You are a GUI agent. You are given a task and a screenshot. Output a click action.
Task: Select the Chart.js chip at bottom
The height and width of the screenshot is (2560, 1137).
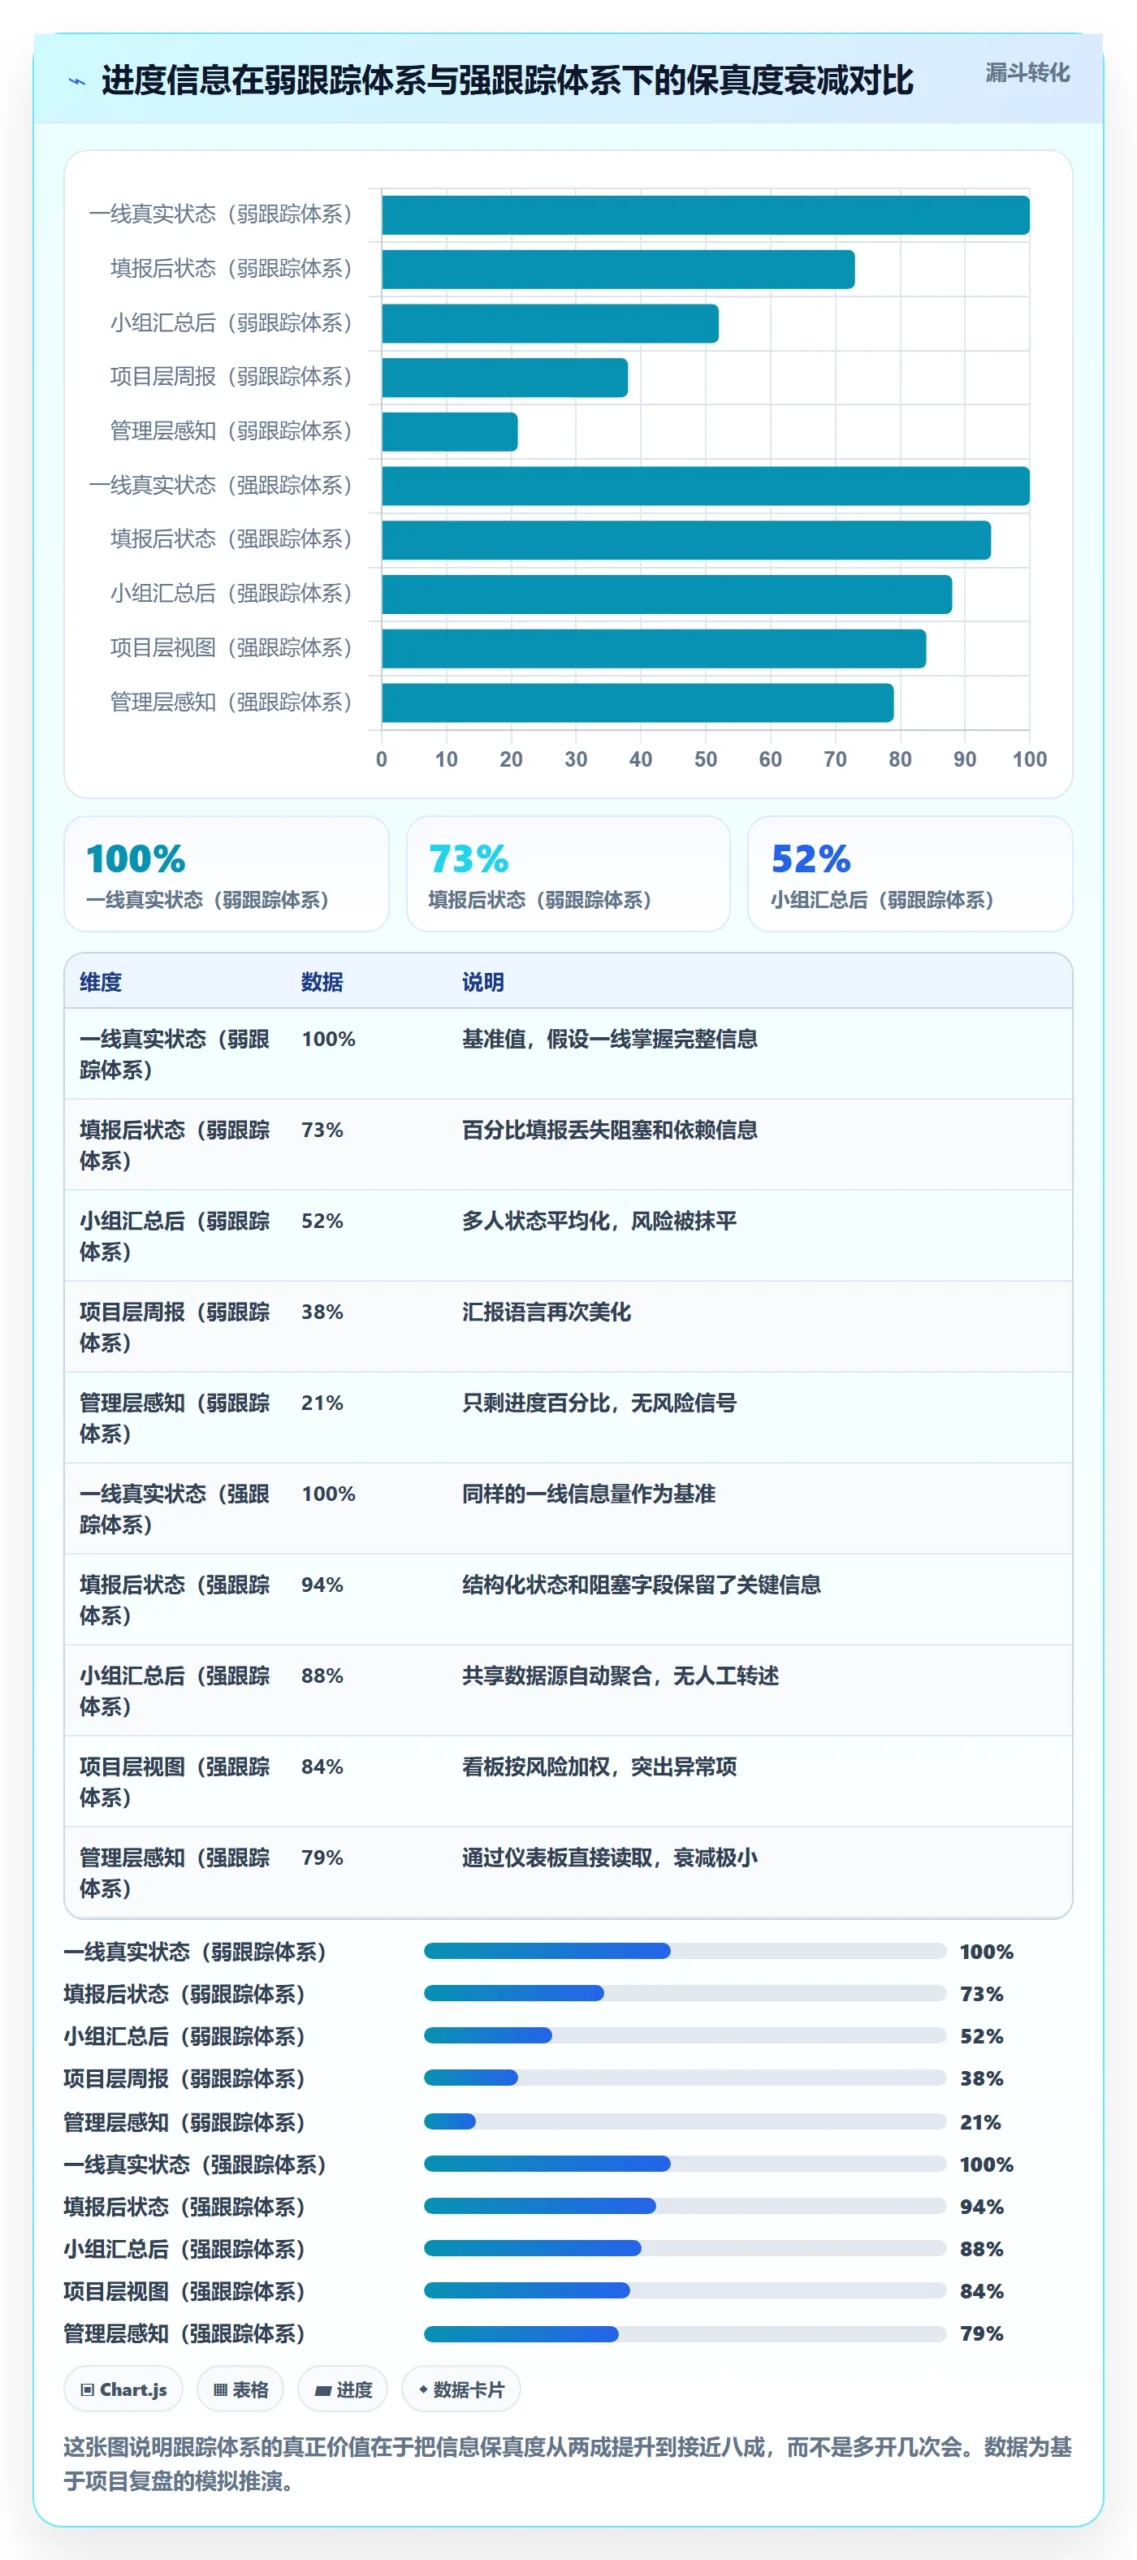pos(123,2389)
